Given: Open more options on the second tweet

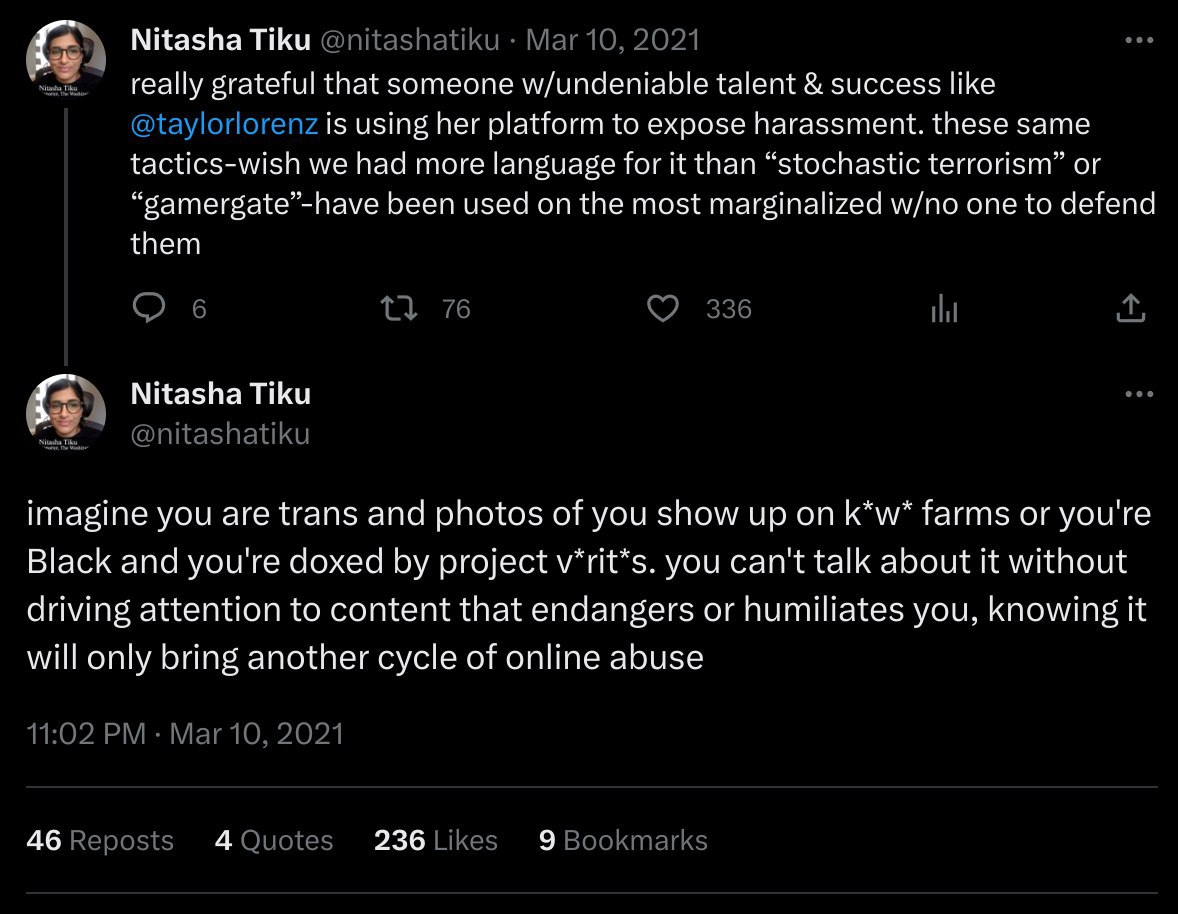Looking at the screenshot, I should point(1139,394).
